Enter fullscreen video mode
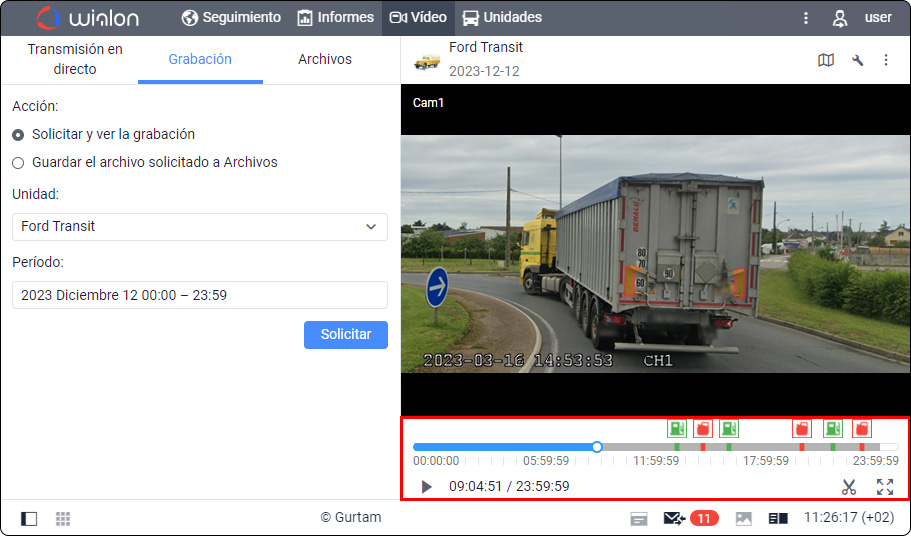The image size is (911, 536). click(885, 487)
